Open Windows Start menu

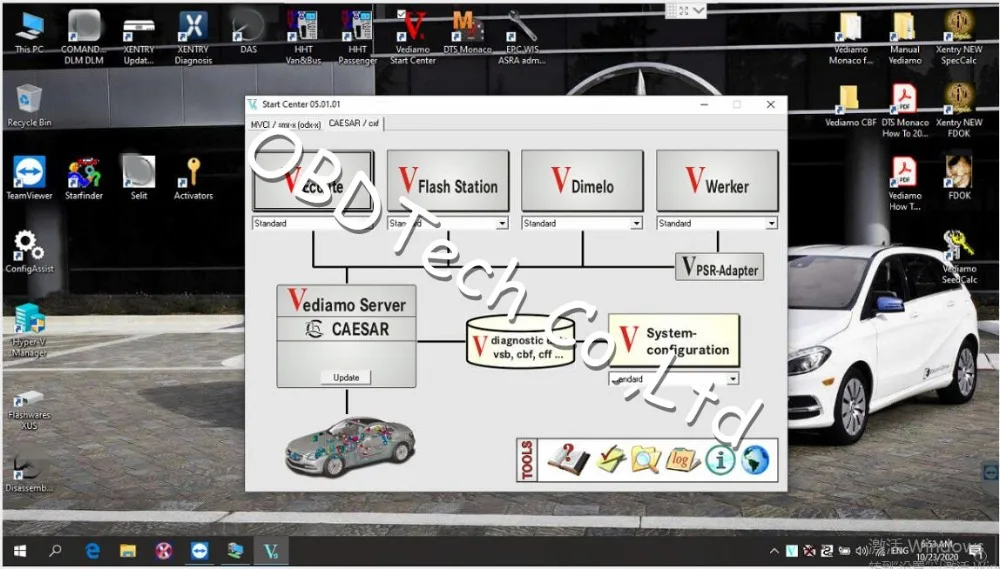(x=19, y=551)
